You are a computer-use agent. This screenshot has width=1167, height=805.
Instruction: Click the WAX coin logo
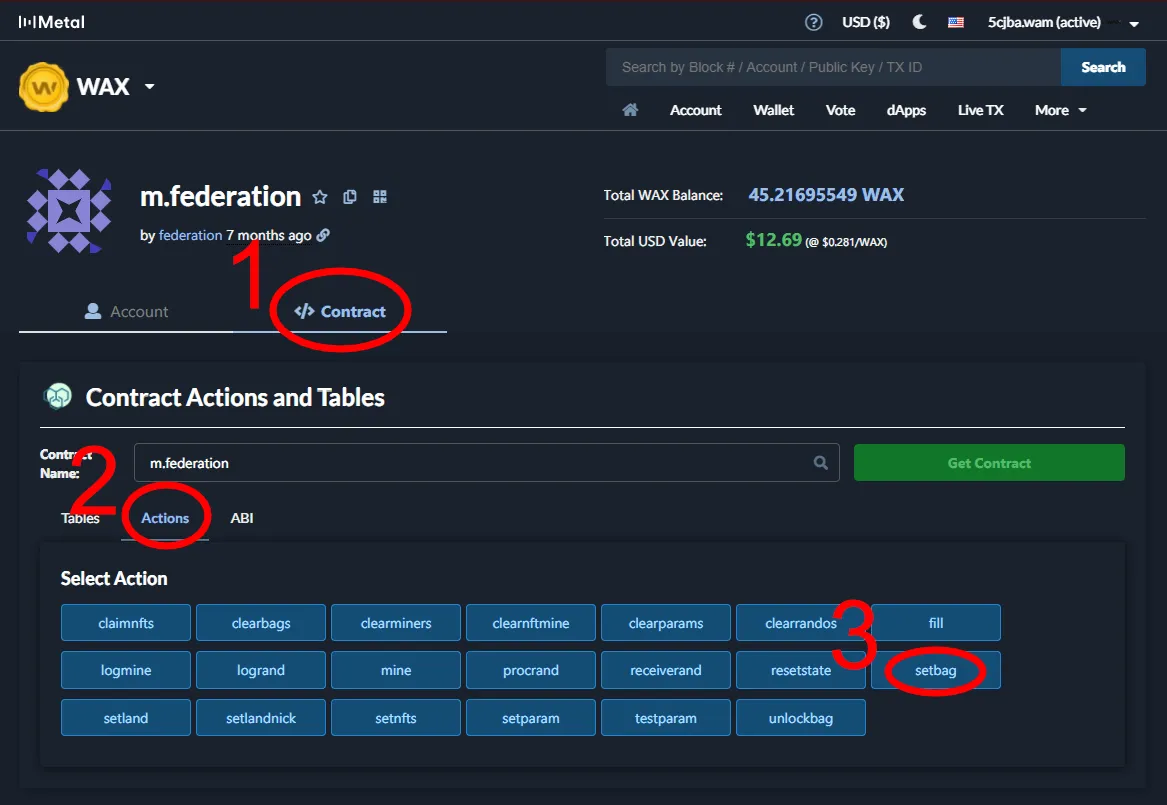click(44, 87)
